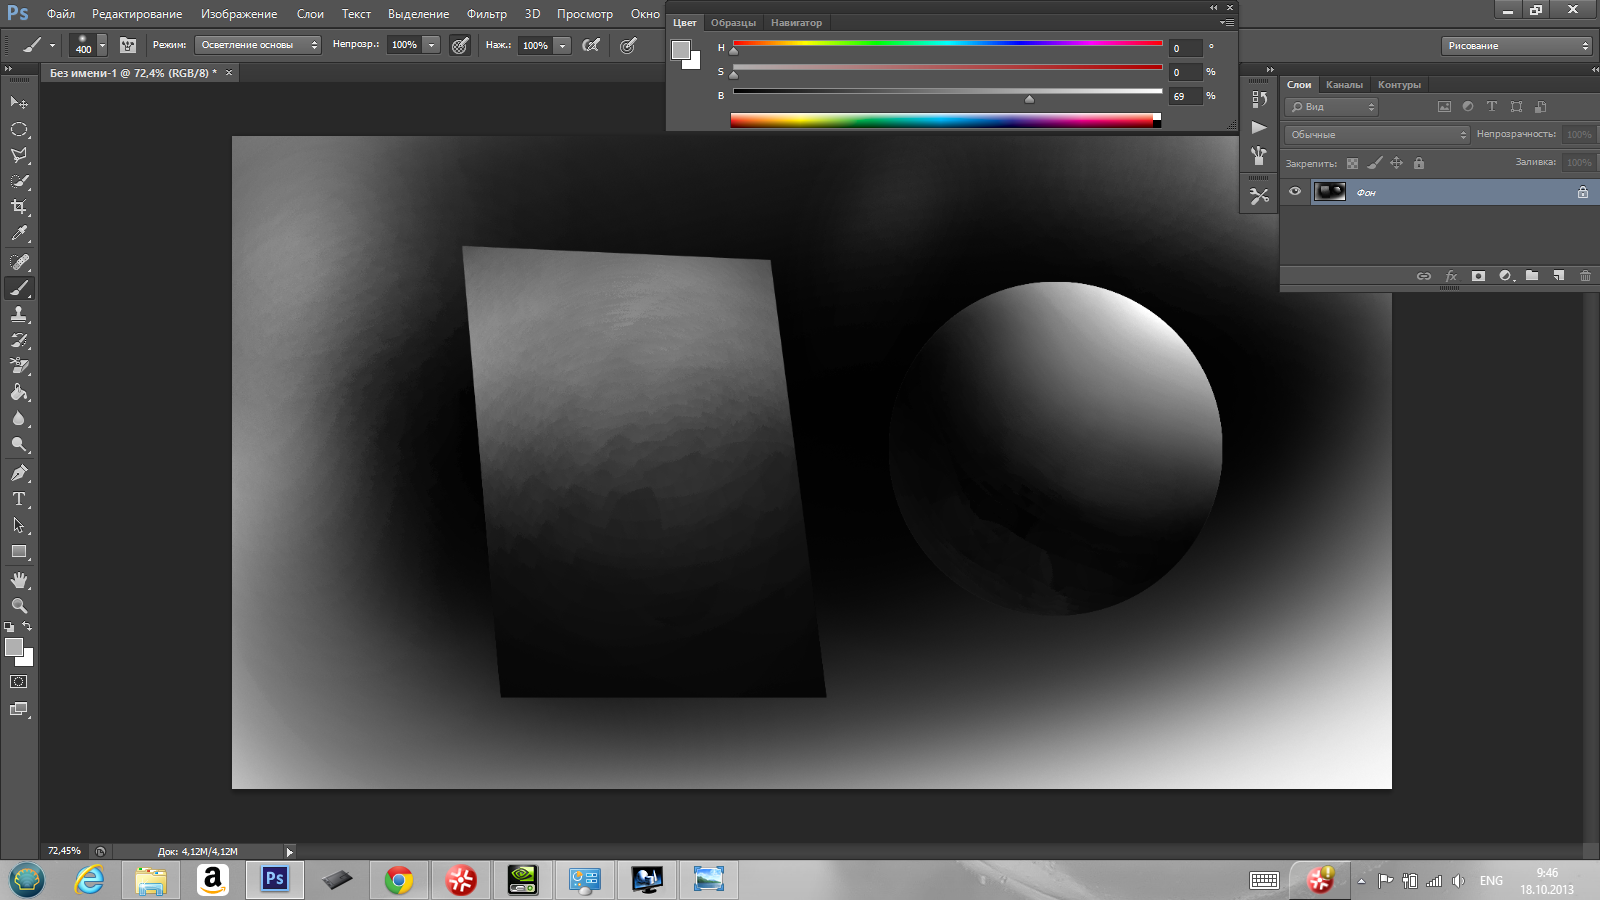The width and height of the screenshot is (1600, 900).
Task: Open the Фильтр menu
Action: pyautogui.click(x=487, y=14)
